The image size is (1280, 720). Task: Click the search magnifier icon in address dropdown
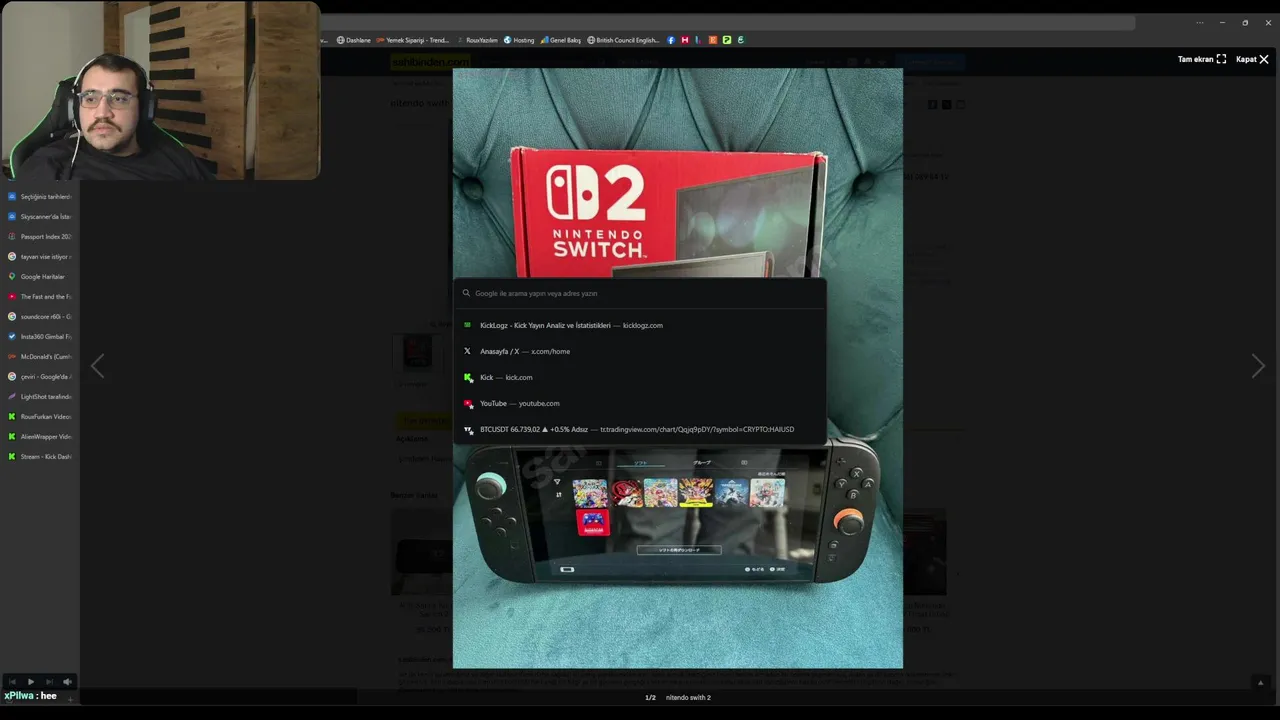coord(466,293)
